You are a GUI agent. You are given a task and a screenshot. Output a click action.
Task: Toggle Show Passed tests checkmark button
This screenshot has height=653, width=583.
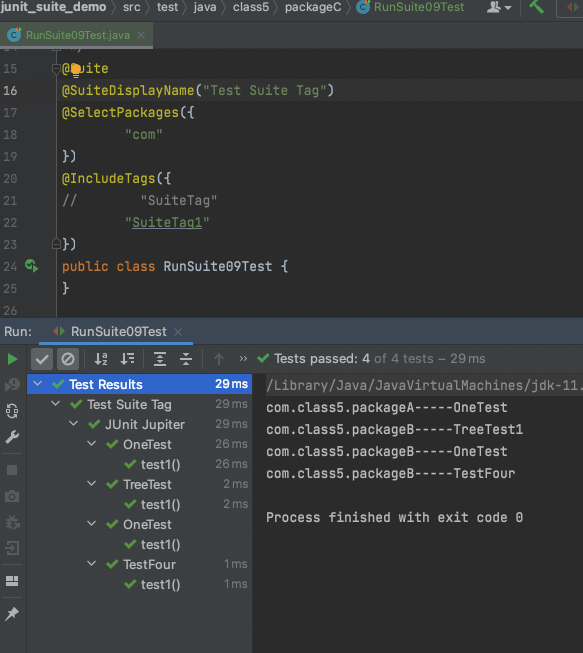click(x=42, y=359)
